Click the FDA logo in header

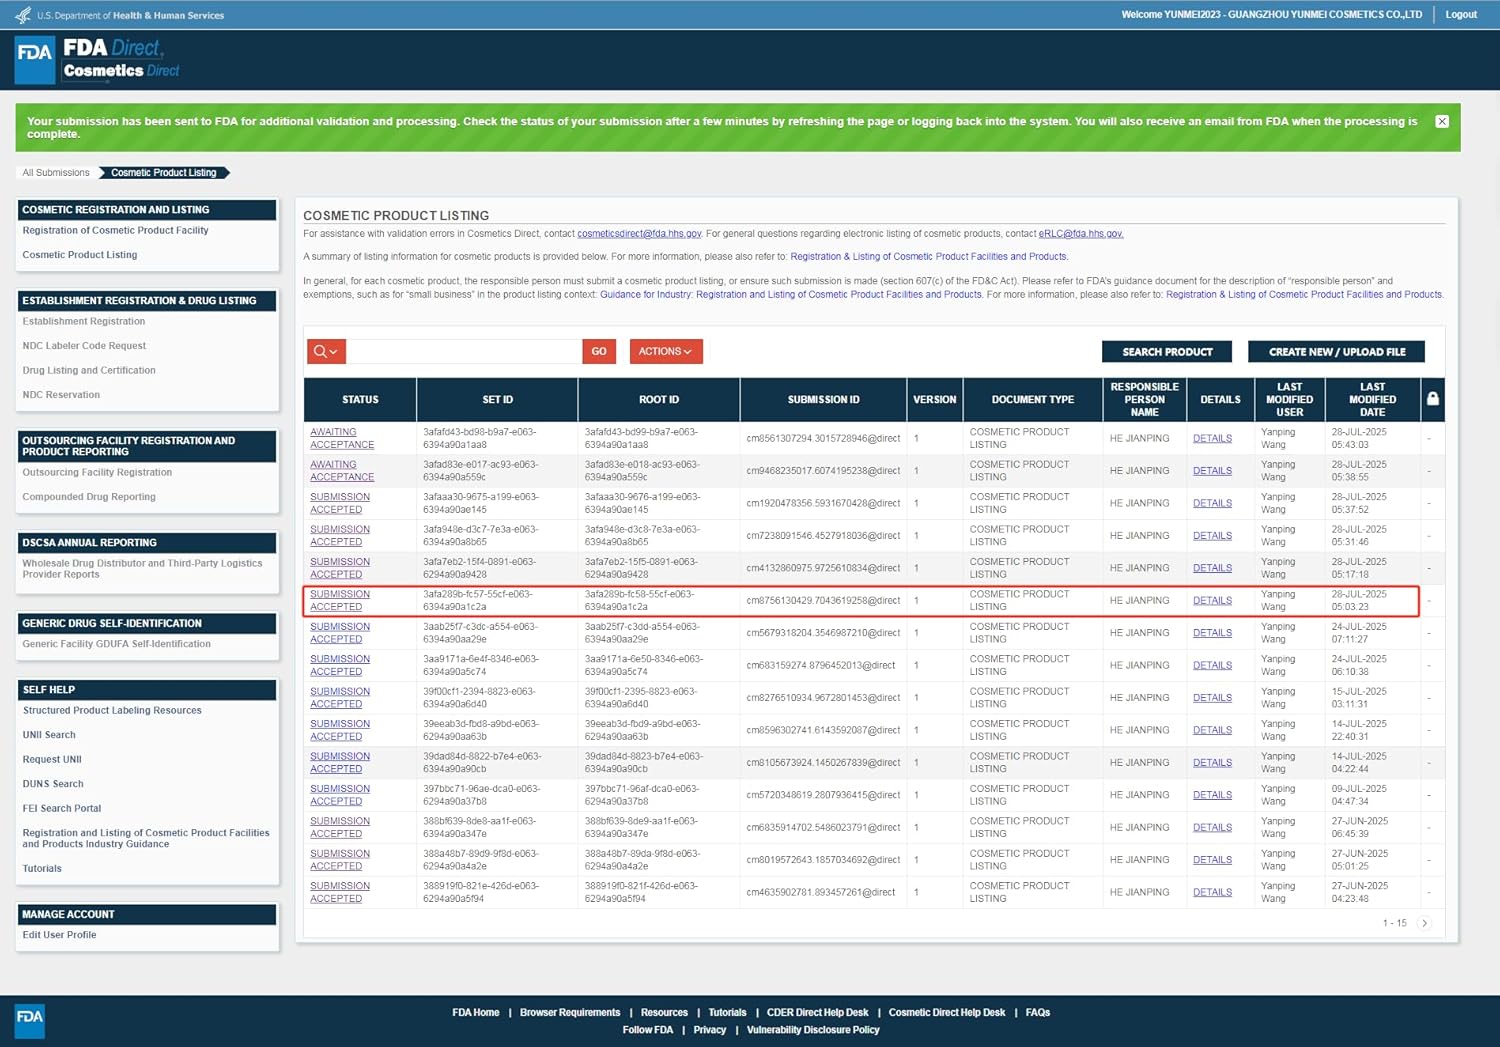tap(35, 59)
